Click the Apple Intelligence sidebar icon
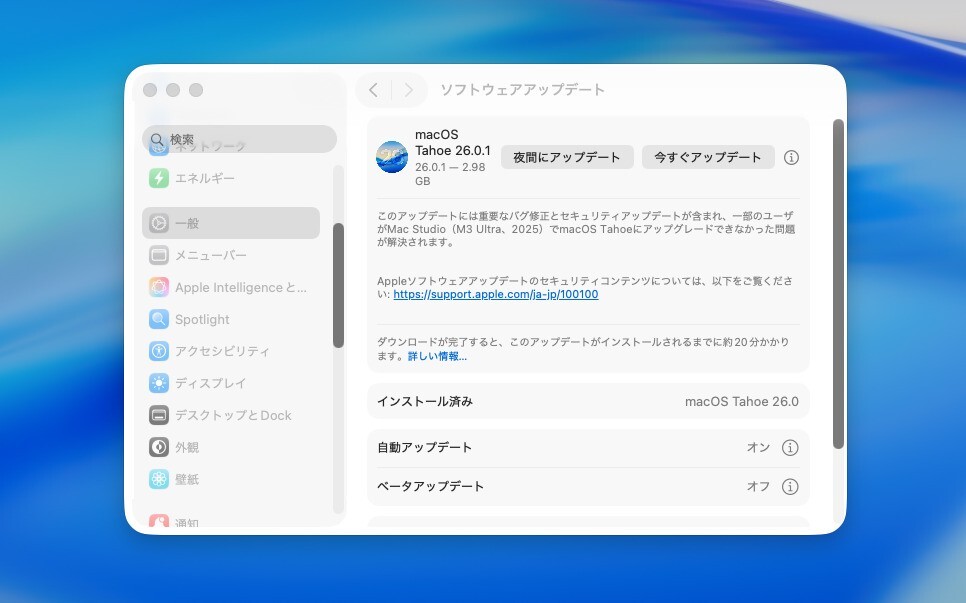The height and width of the screenshot is (603, 966). click(159, 287)
